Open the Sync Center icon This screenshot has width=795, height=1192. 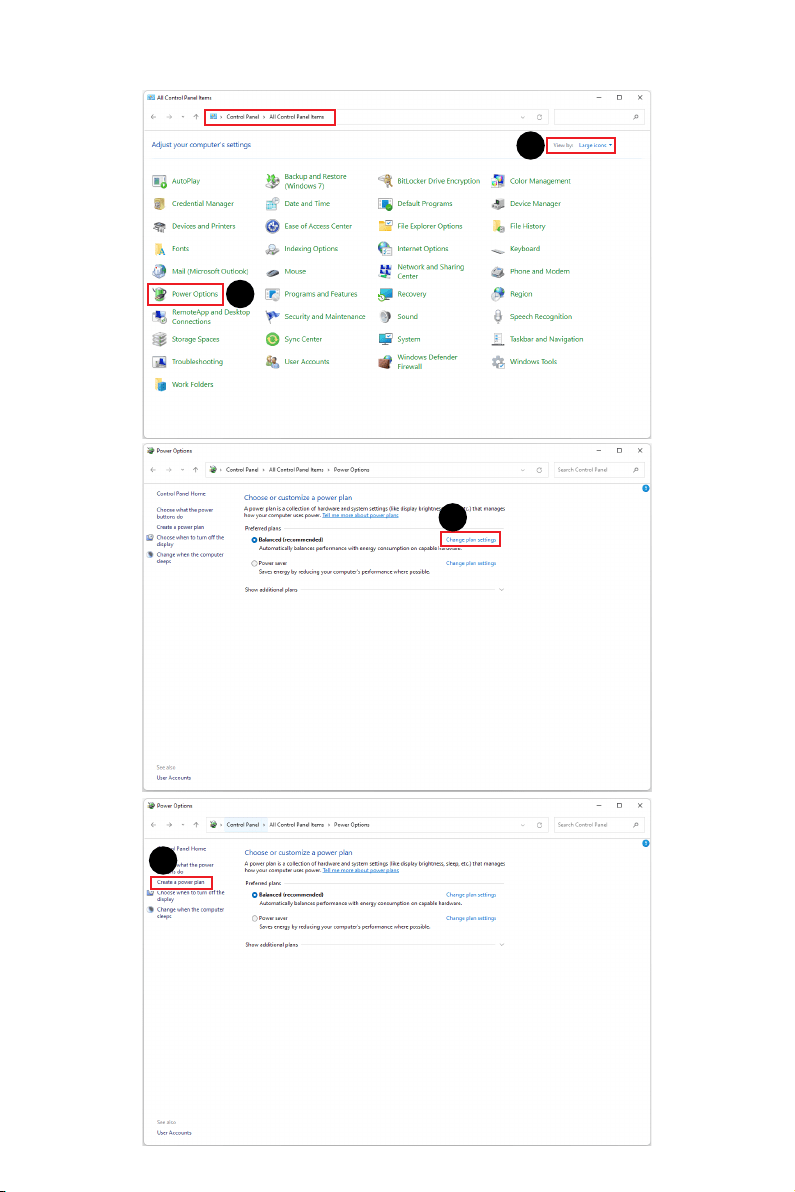(x=272, y=339)
